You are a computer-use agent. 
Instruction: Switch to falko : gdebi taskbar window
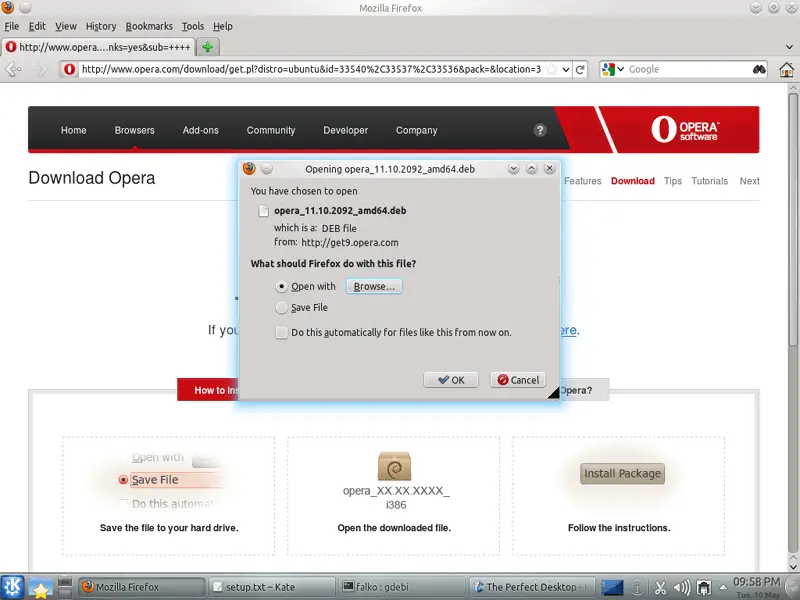(403, 587)
